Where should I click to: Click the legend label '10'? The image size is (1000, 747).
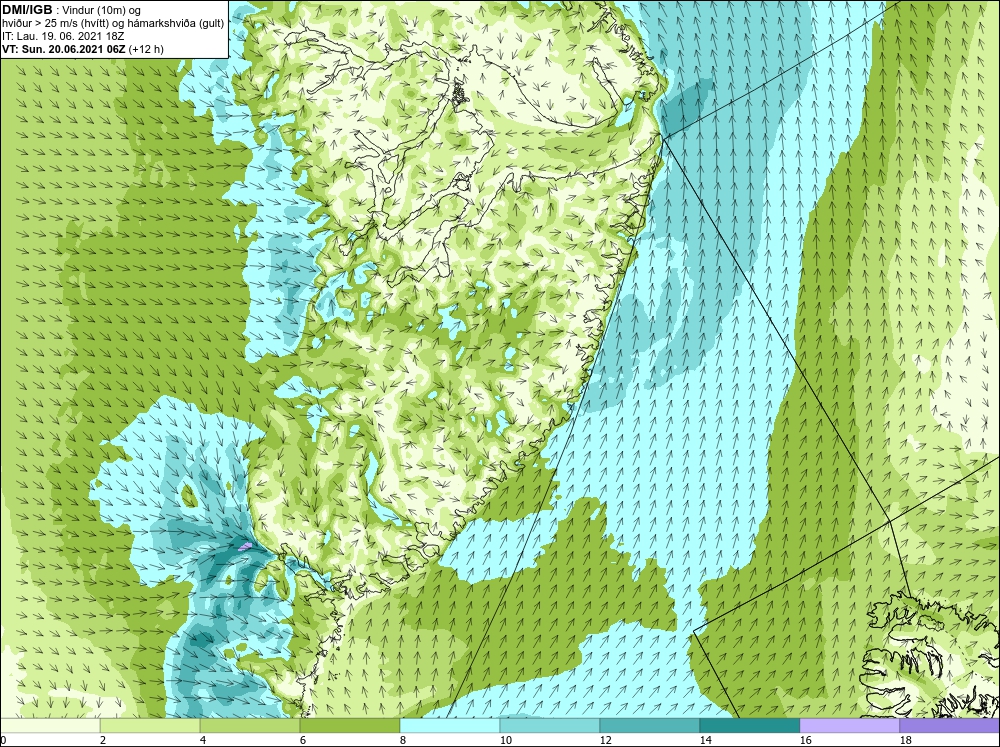pyautogui.click(x=505, y=740)
